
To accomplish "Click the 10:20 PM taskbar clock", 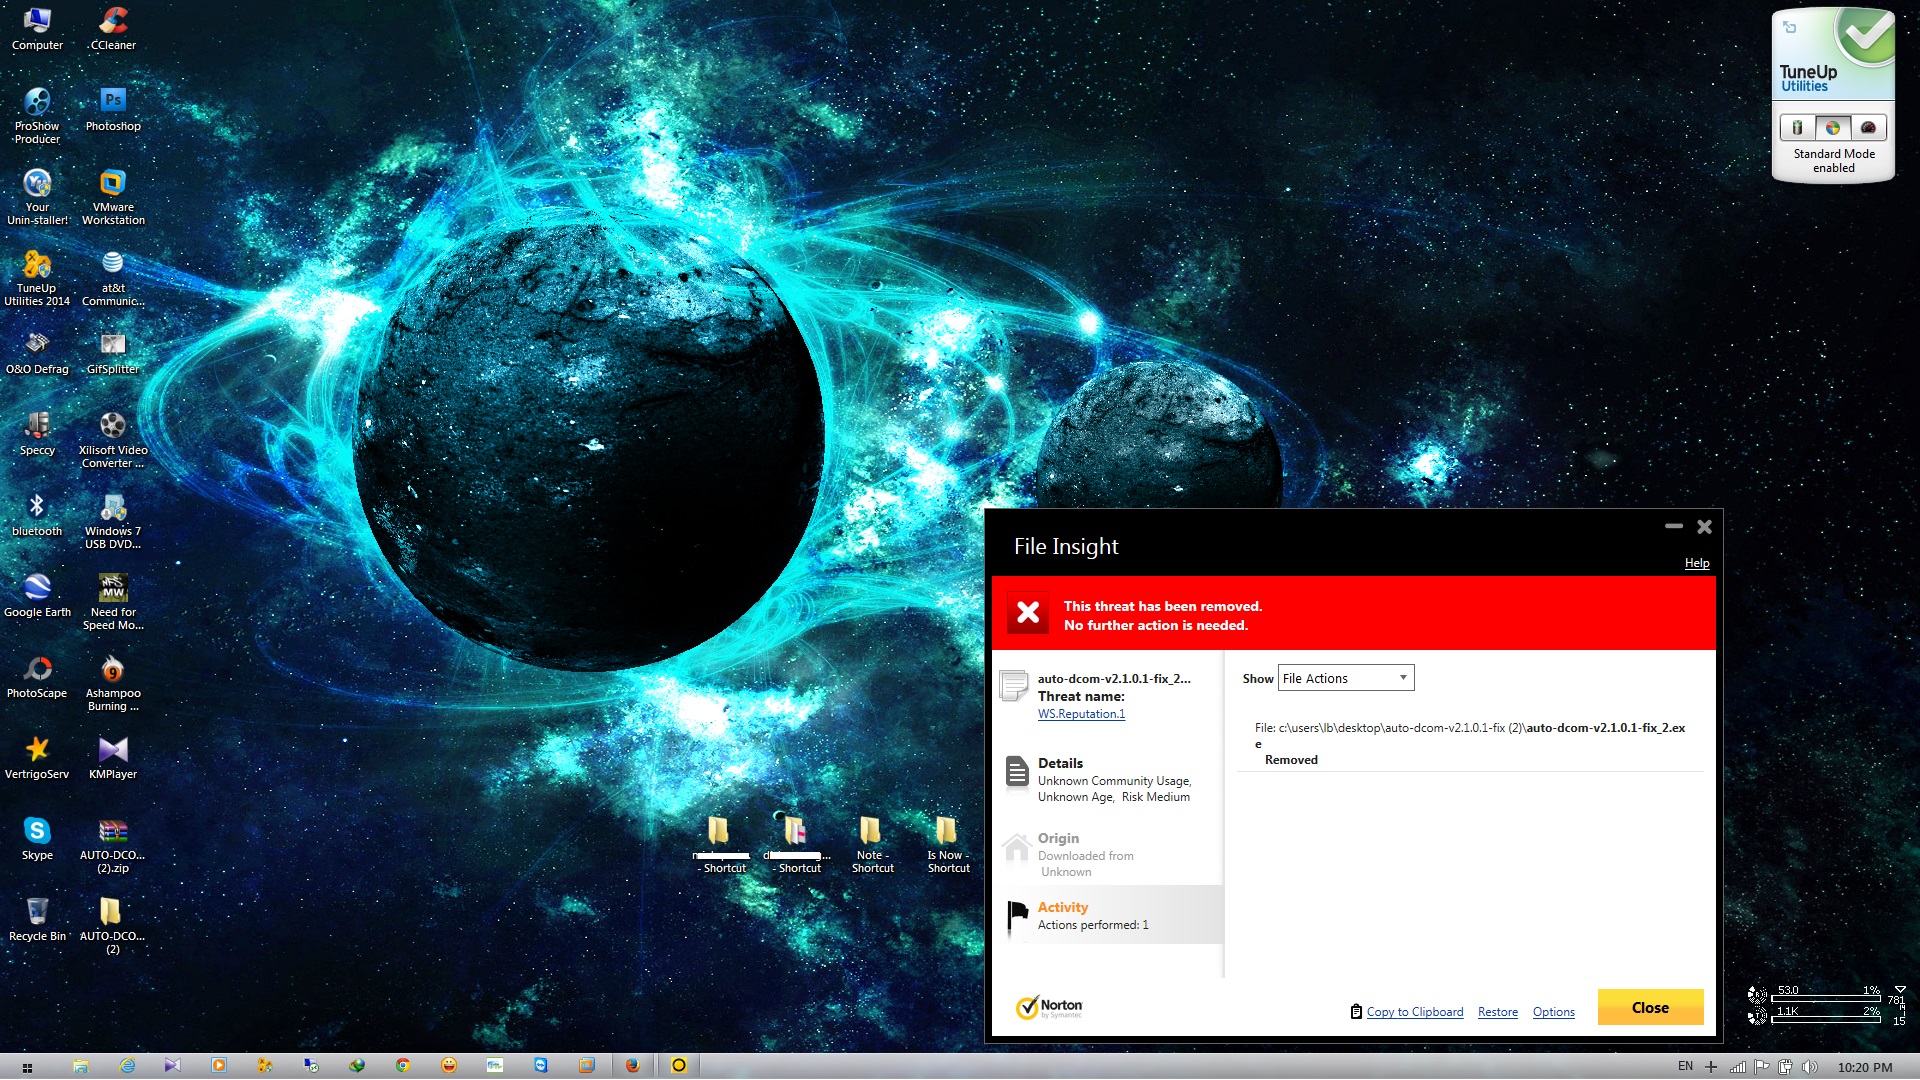I will tap(1865, 1067).
